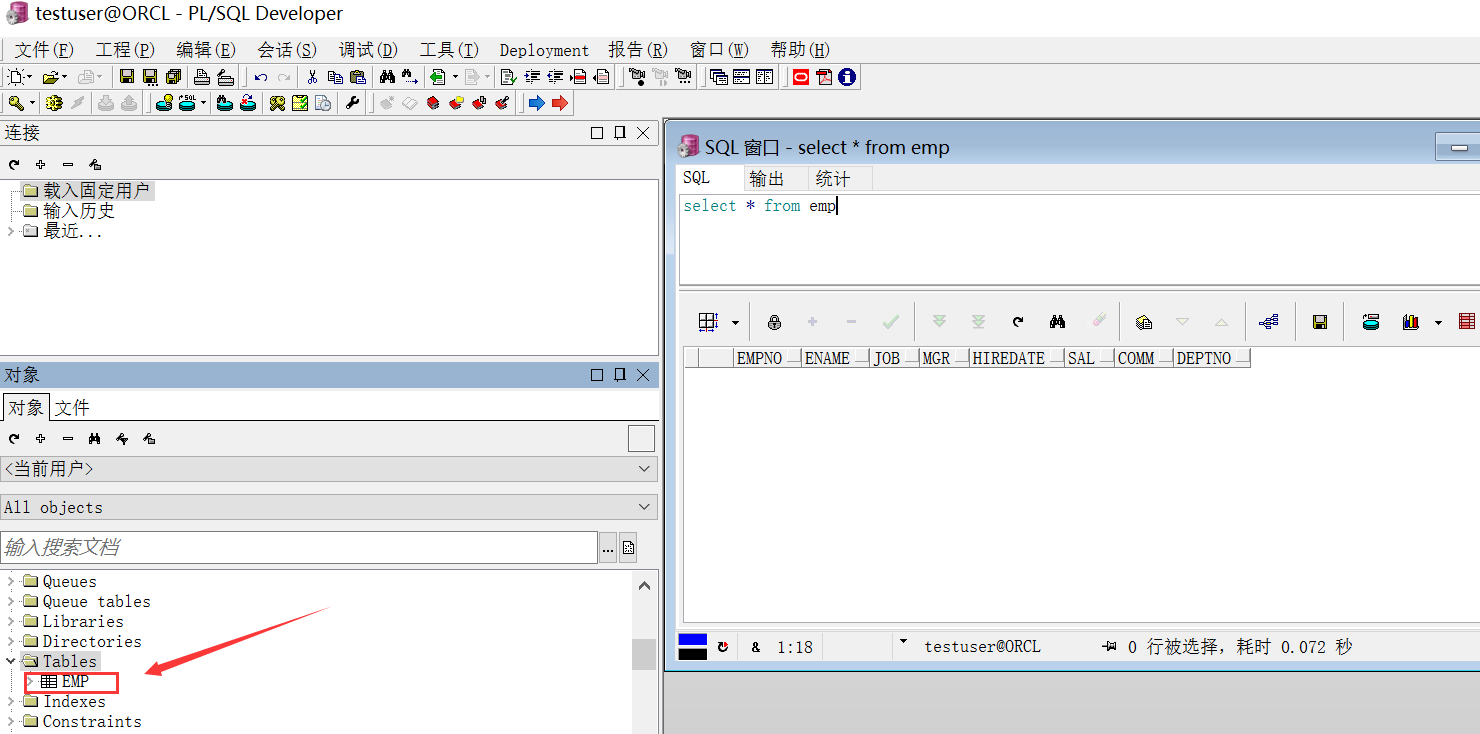
Task: Click the Paste icon in the toolbar
Action: click(x=357, y=77)
